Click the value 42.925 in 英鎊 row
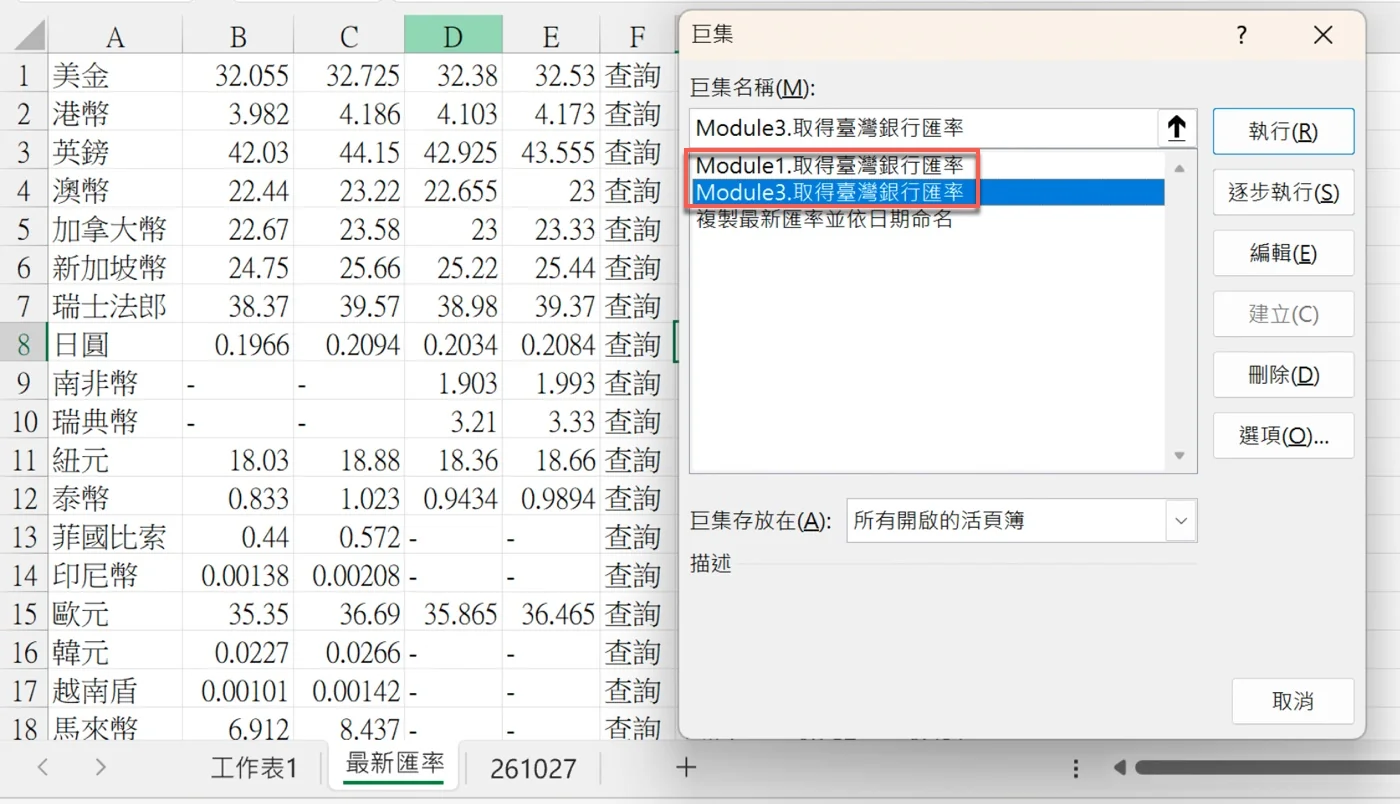 click(461, 152)
